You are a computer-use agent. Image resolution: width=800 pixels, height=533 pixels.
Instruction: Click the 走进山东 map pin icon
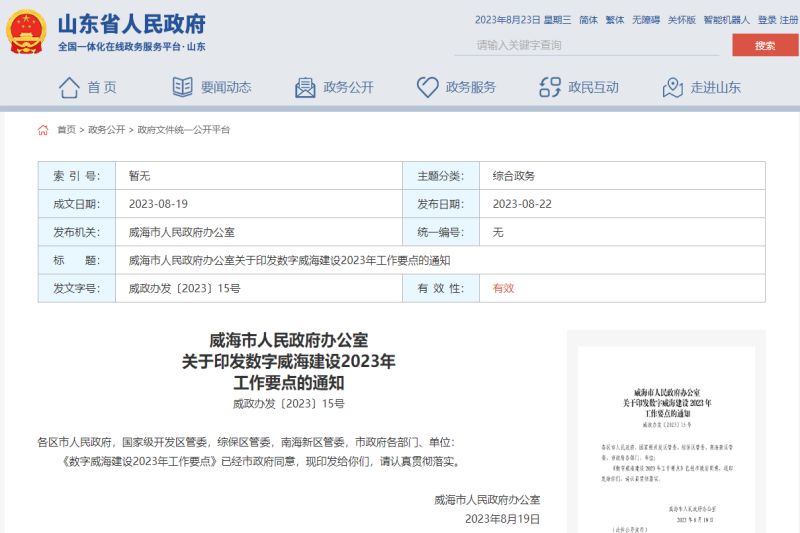pos(673,87)
